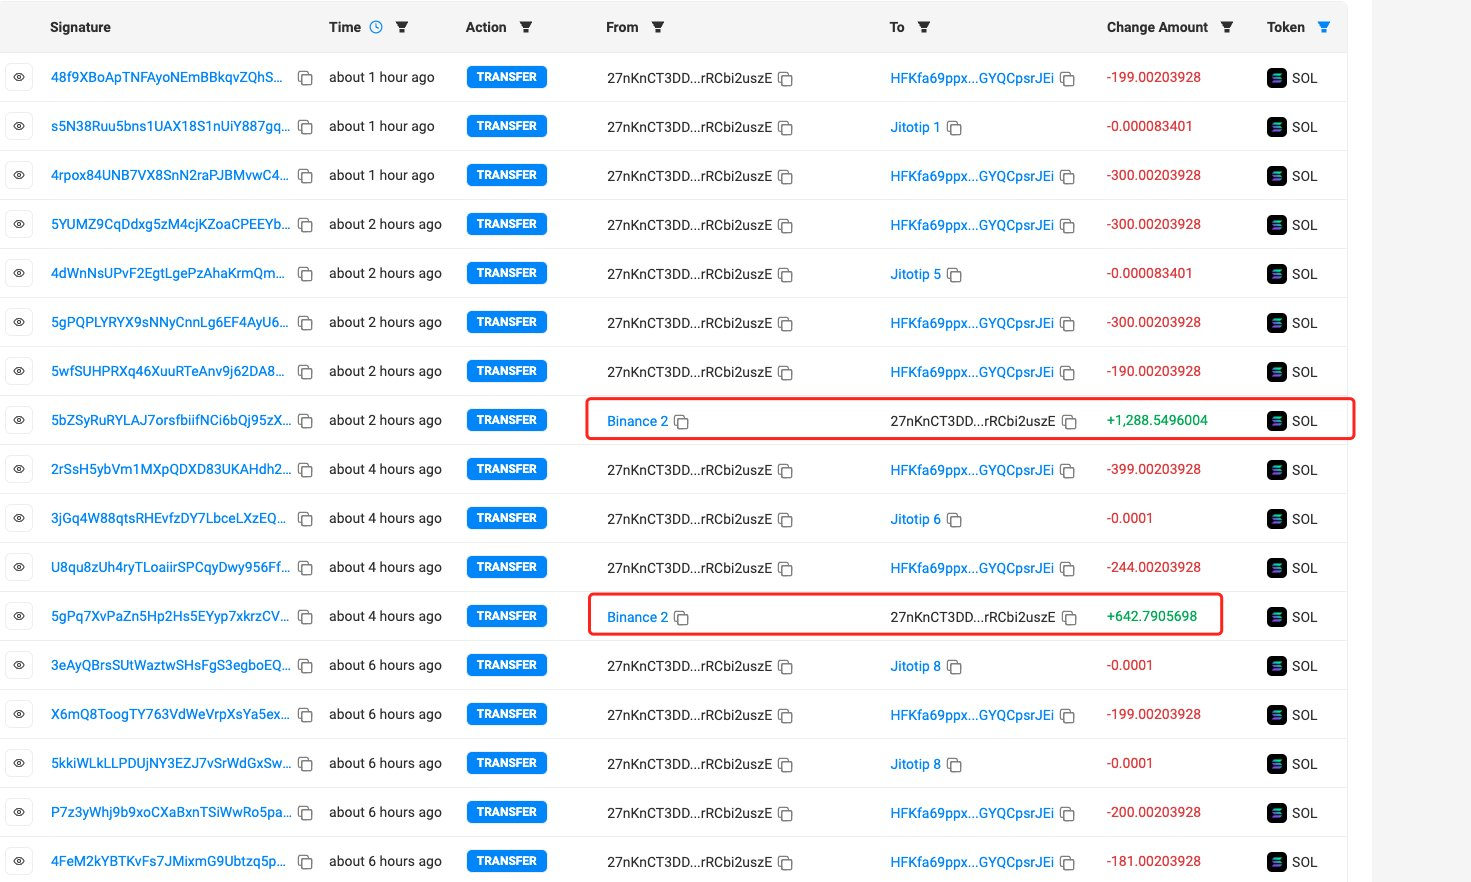Click the +1,288.5496004 amount
The width and height of the screenshot is (1471, 882).
click(x=1157, y=420)
